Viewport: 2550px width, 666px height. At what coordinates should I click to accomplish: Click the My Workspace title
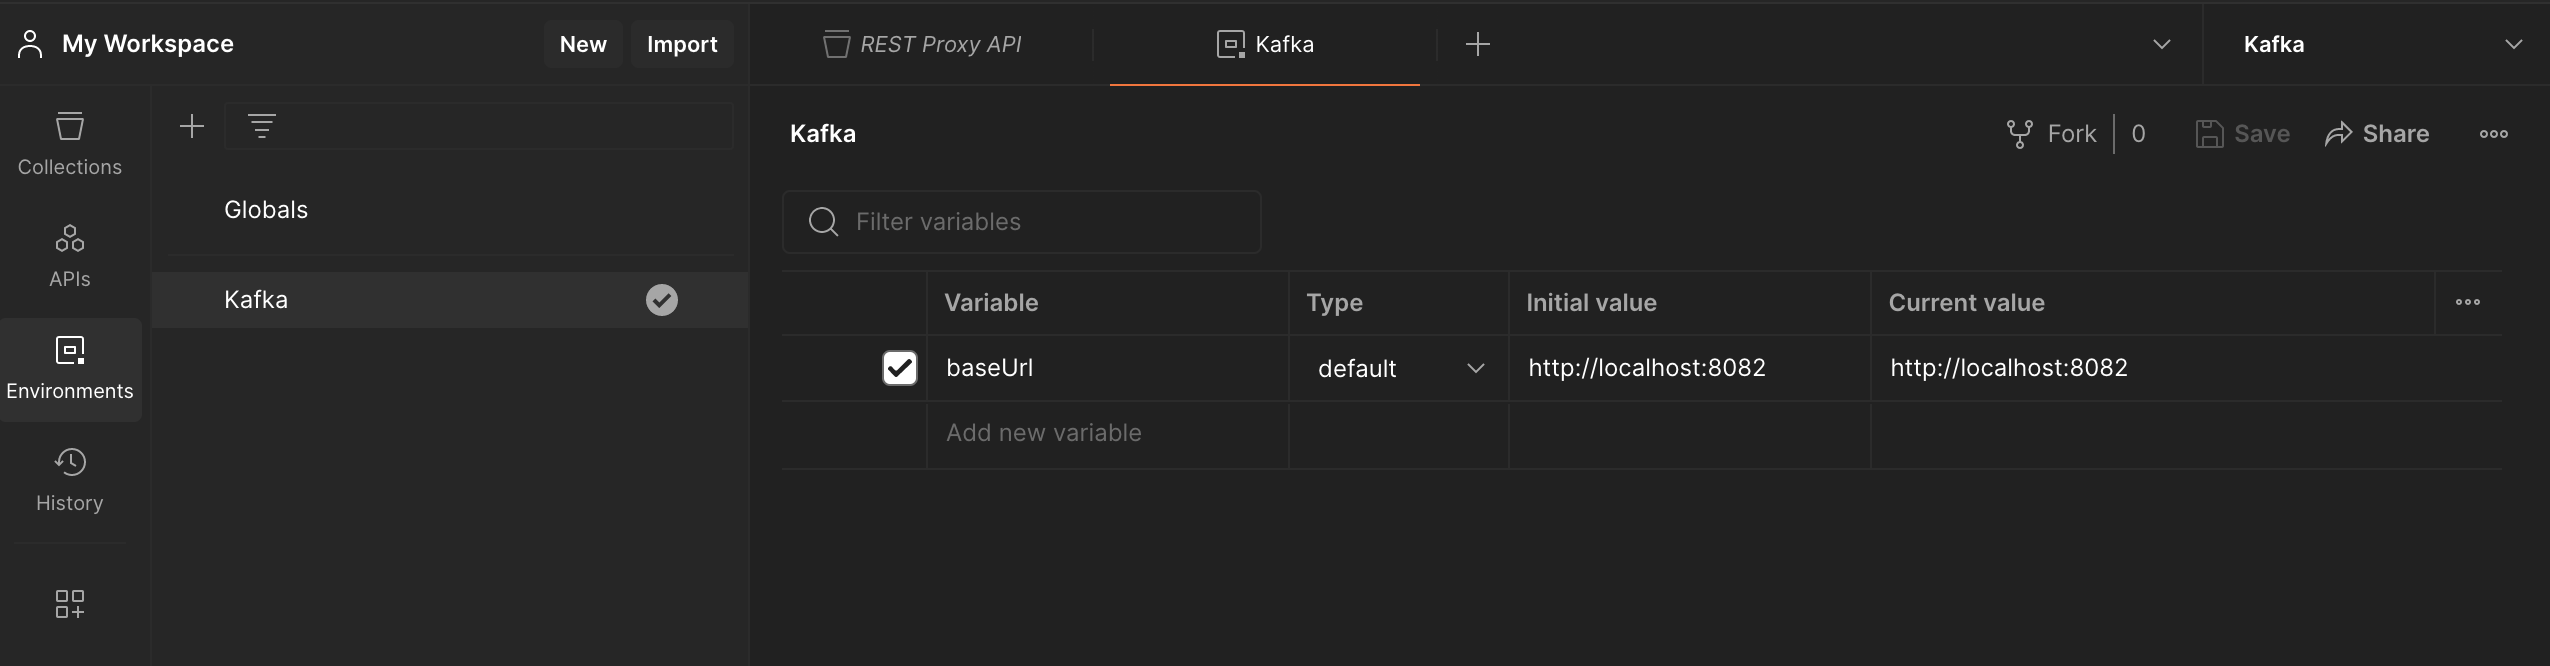(148, 44)
